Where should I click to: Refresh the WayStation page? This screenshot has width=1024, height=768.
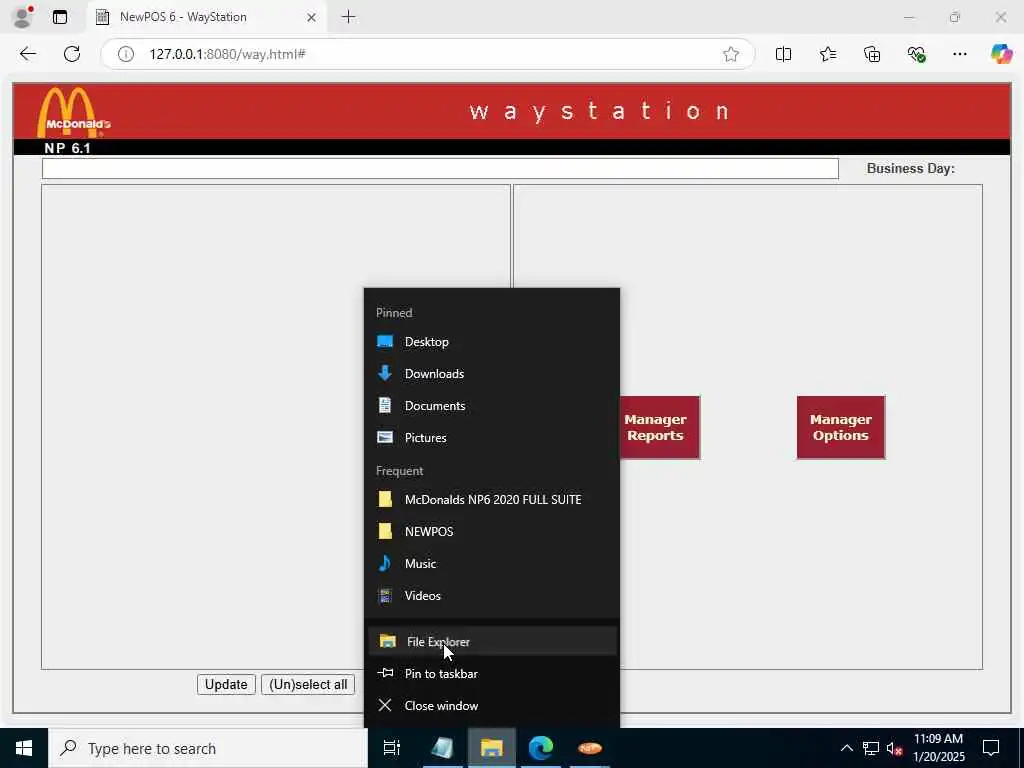[x=72, y=54]
